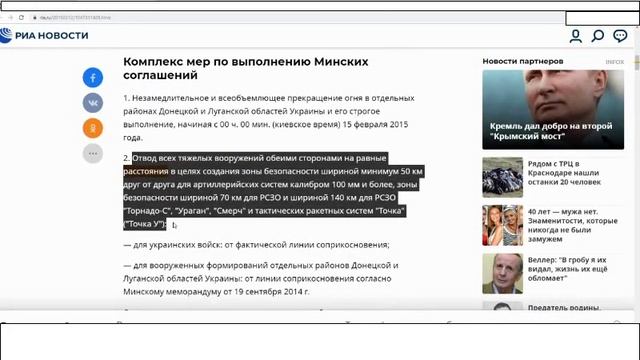Click the RIA Novosti logo

pyautogui.click(x=44, y=36)
